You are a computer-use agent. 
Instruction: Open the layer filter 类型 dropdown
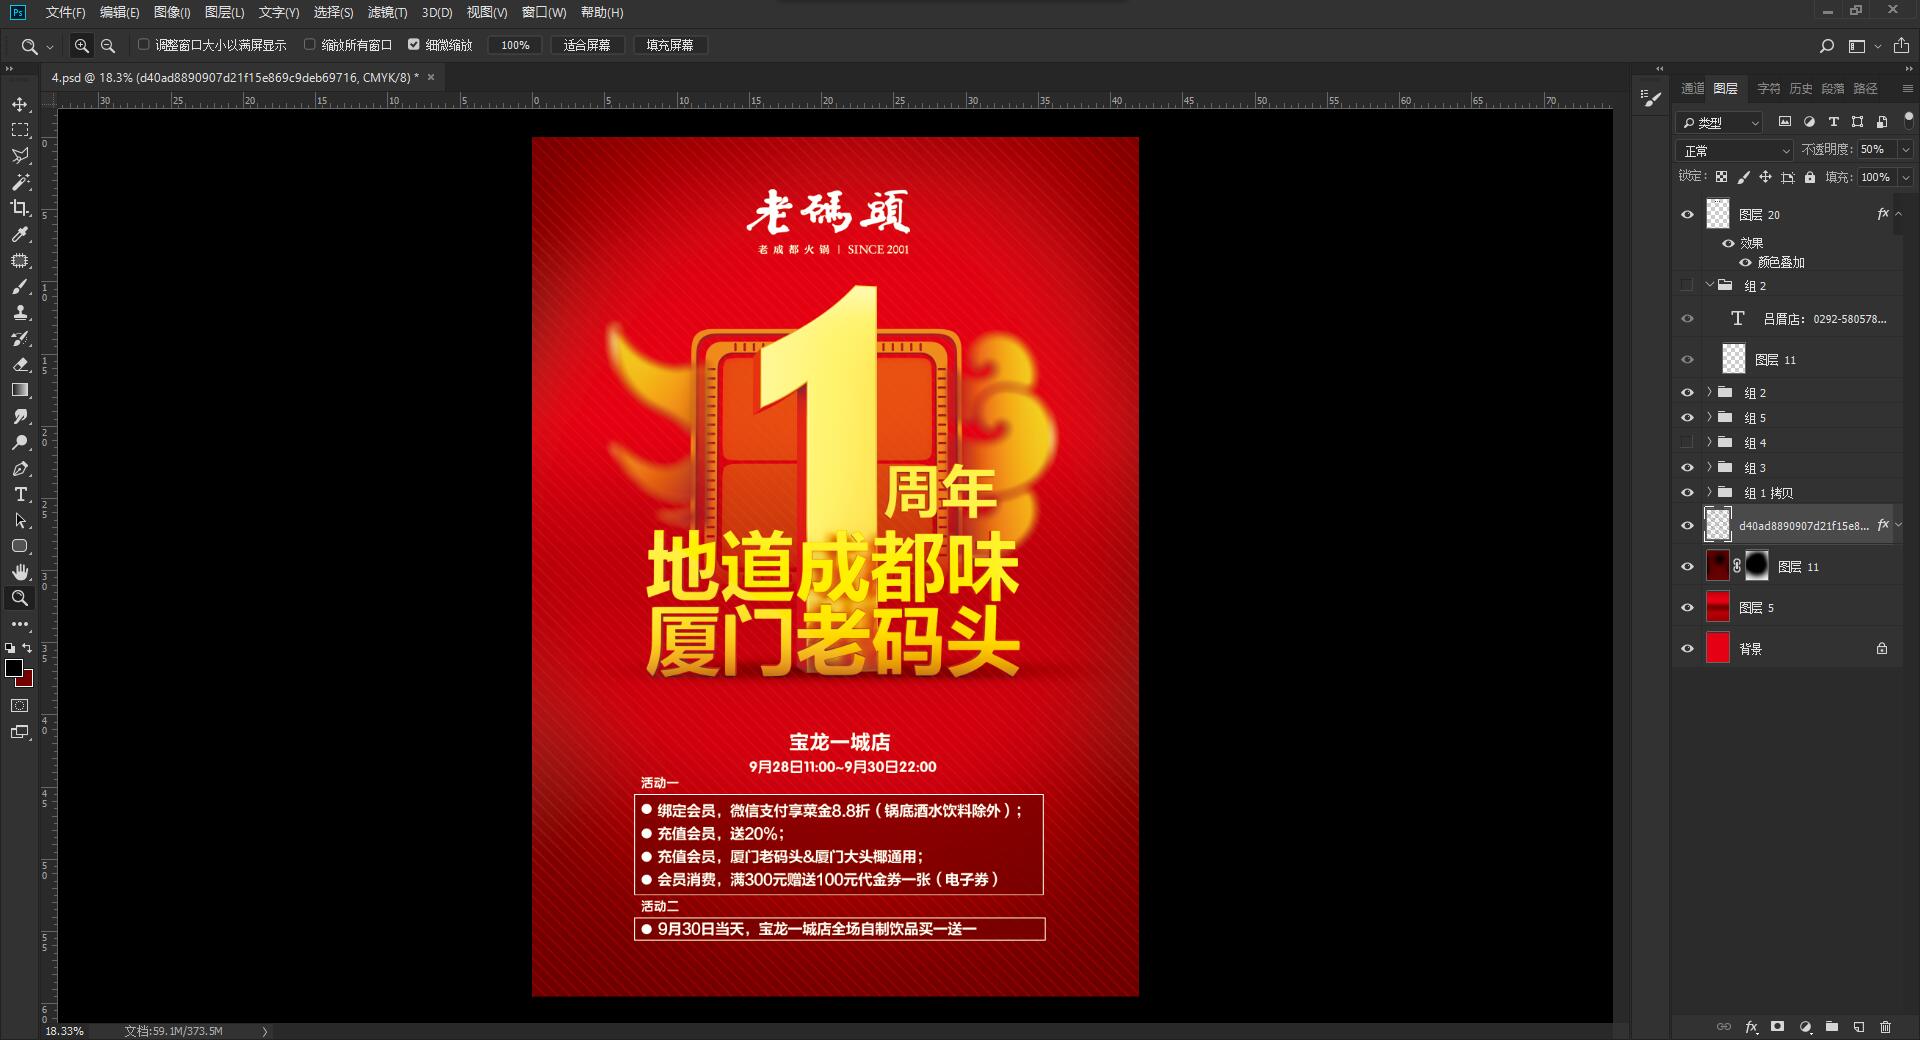[x=1719, y=122]
